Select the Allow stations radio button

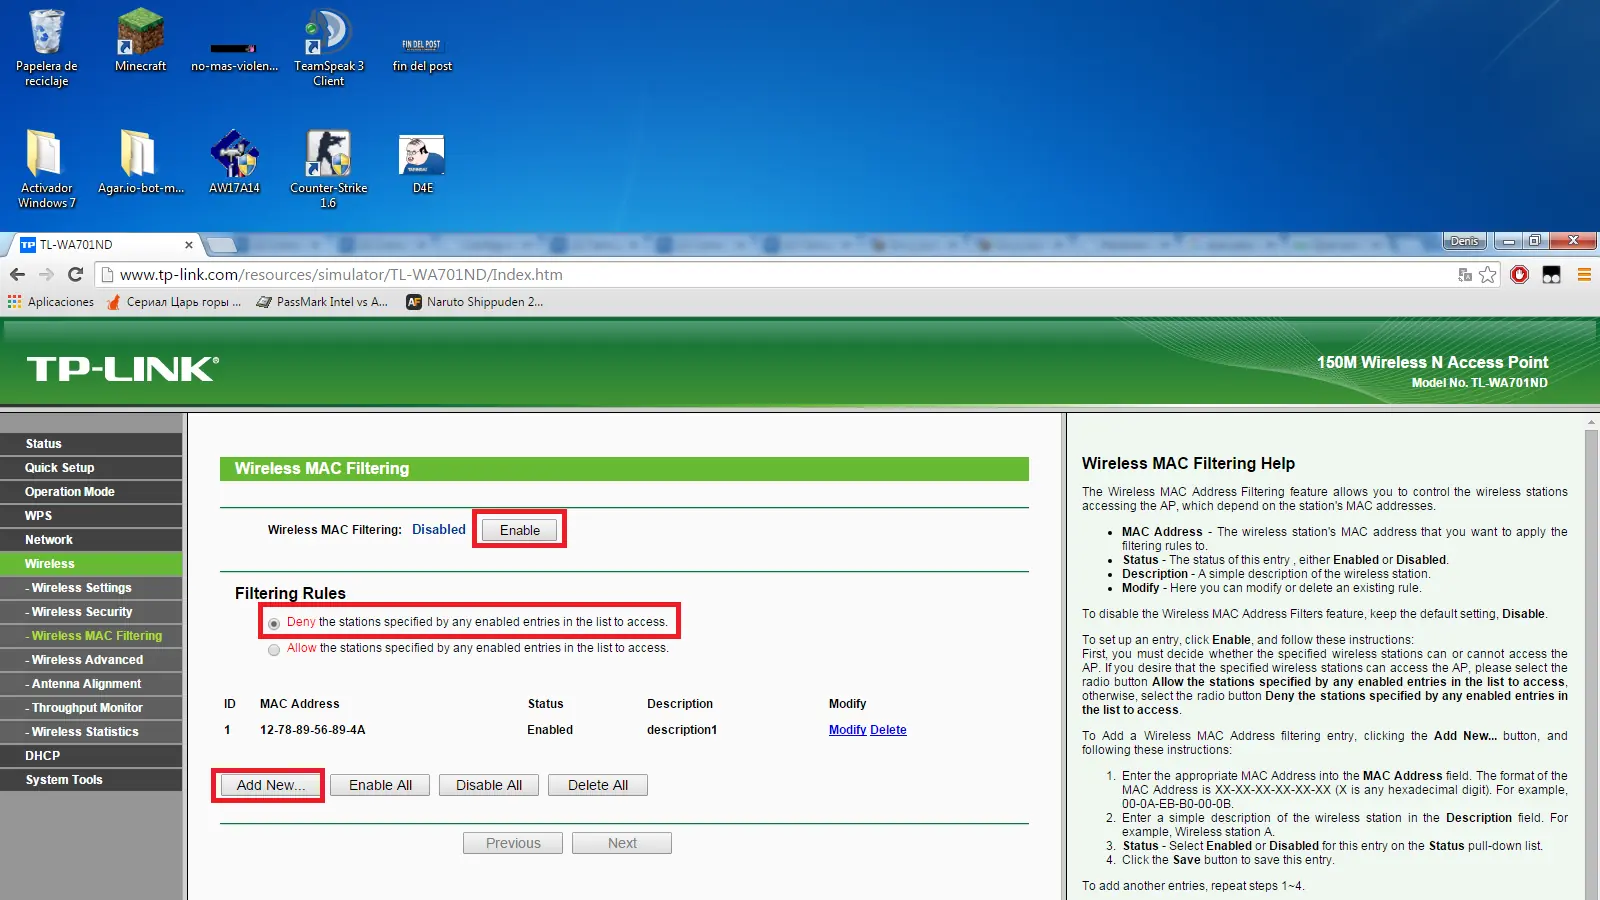[274, 650]
